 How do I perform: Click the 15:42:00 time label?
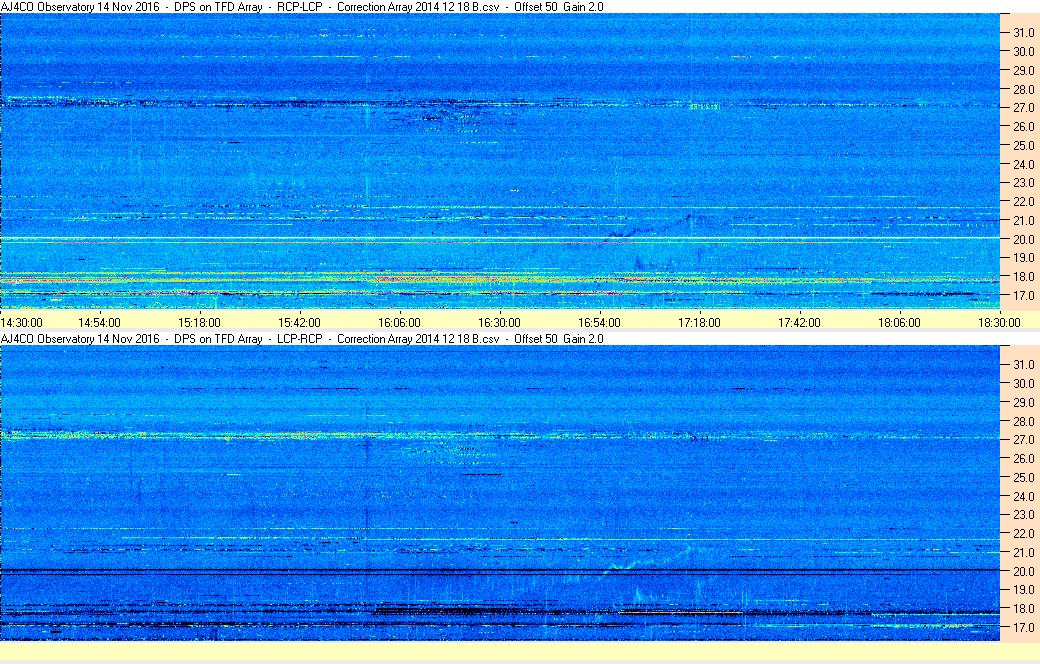pos(299,322)
